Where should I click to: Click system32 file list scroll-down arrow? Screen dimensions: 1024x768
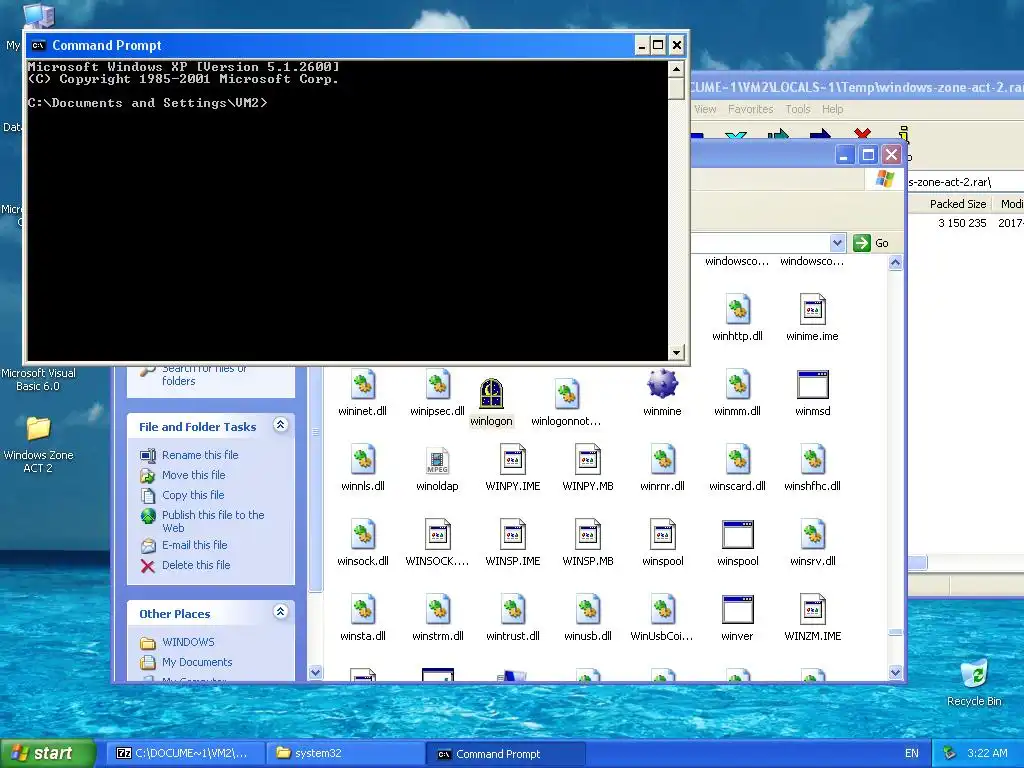point(895,672)
